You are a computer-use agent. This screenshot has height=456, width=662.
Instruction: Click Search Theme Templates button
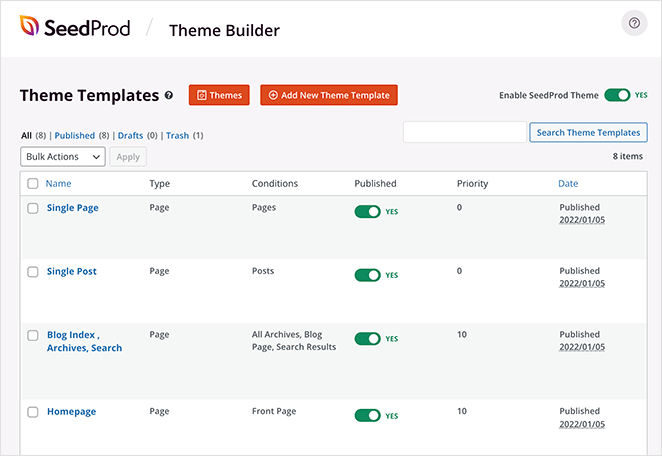tap(588, 132)
